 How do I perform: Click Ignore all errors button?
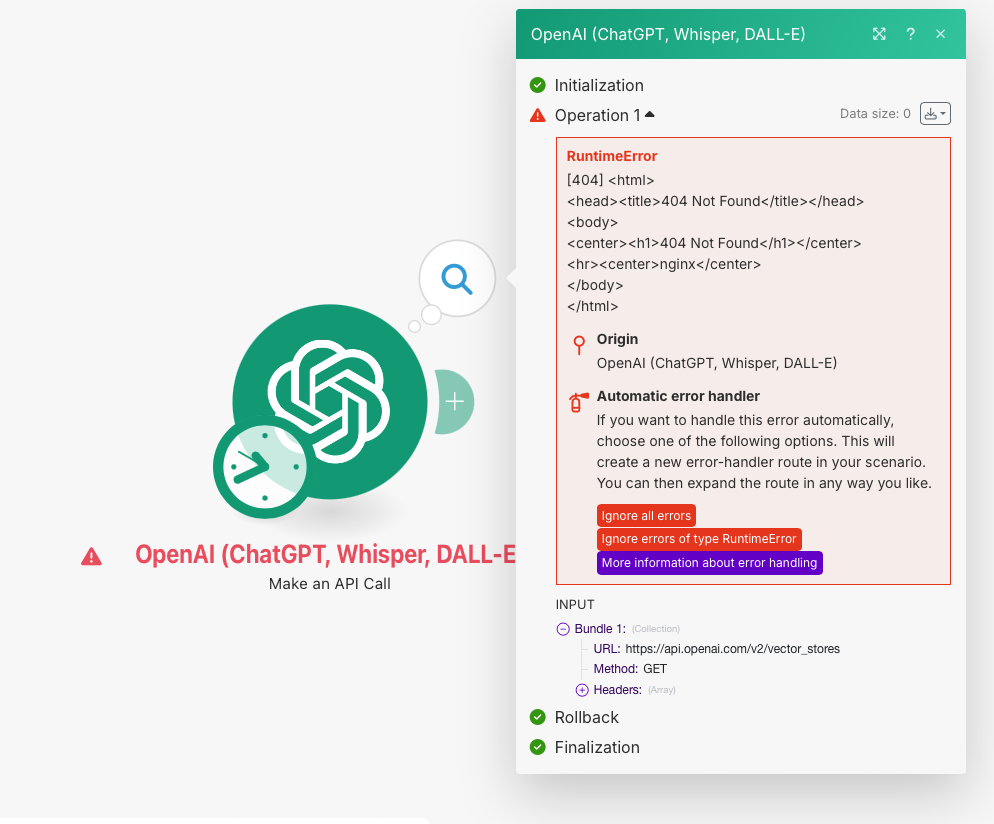tap(646, 516)
